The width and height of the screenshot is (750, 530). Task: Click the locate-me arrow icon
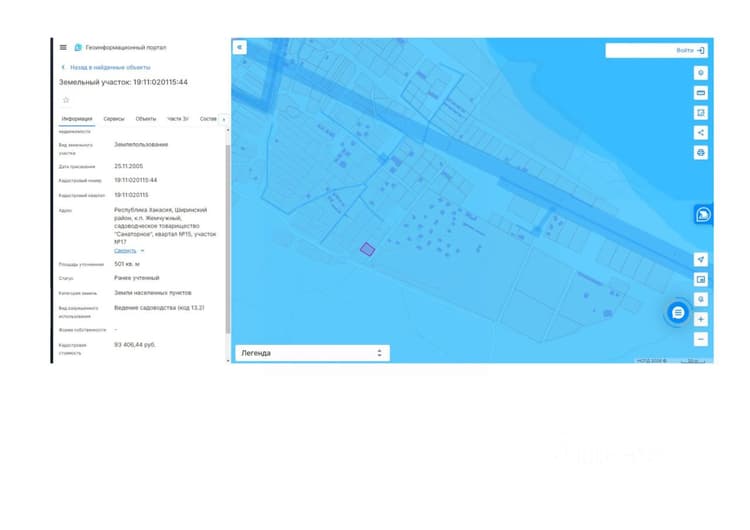(x=701, y=259)
